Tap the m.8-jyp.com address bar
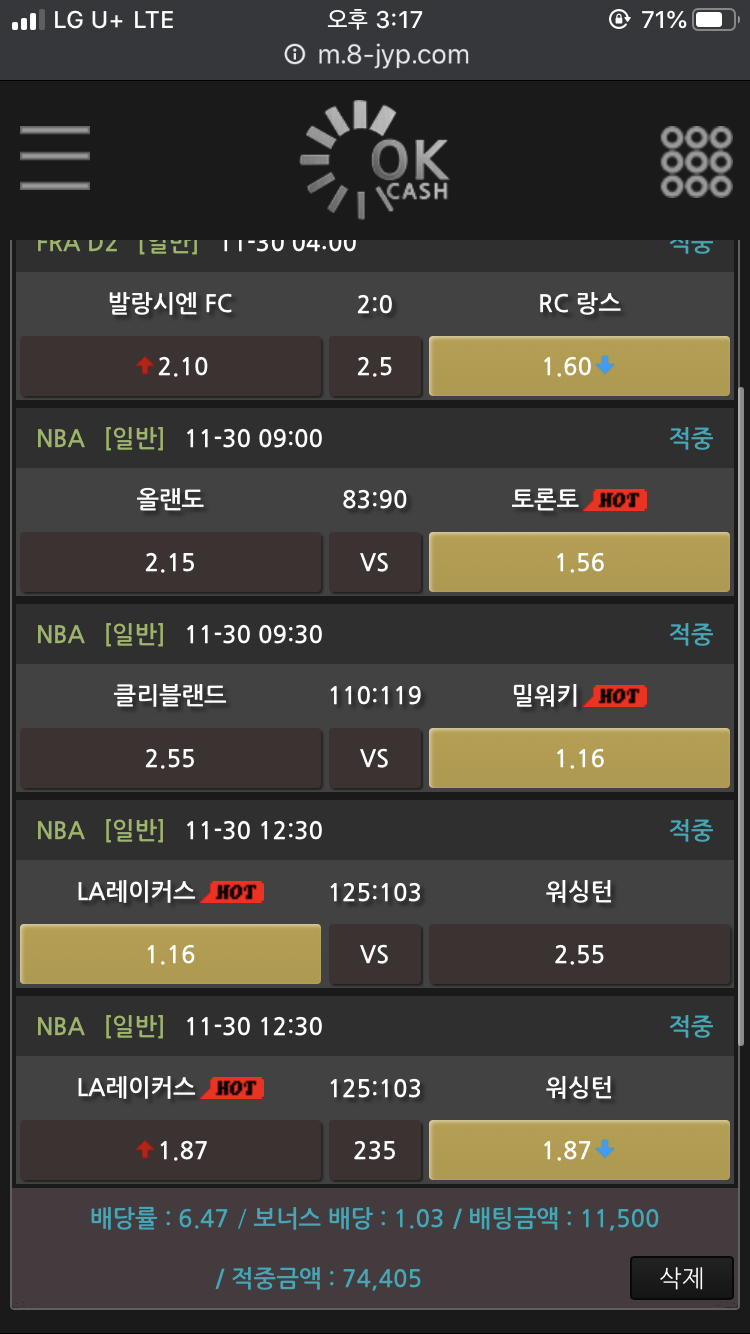750x1334 pixels. pyautogui.click(x=375, y=55)
